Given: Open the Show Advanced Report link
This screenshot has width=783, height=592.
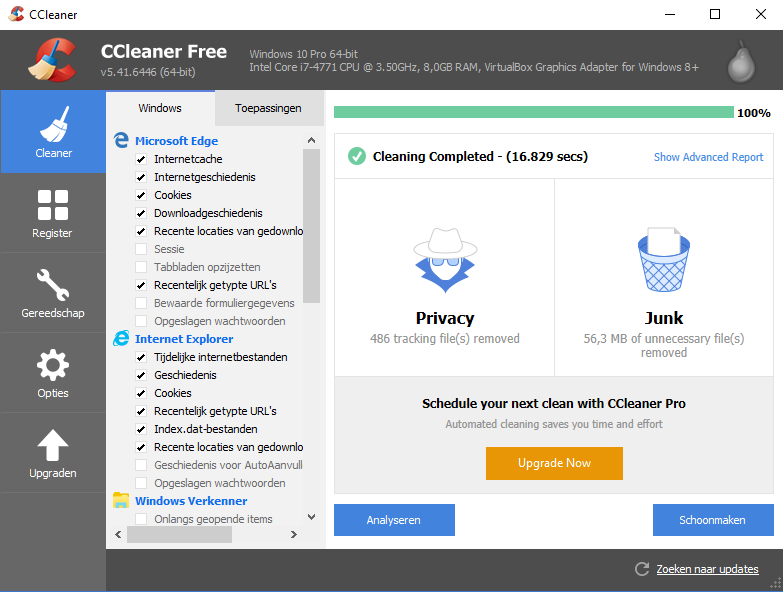Looking at the screenshot, I should pyautogui.click(x=708, y=157).
